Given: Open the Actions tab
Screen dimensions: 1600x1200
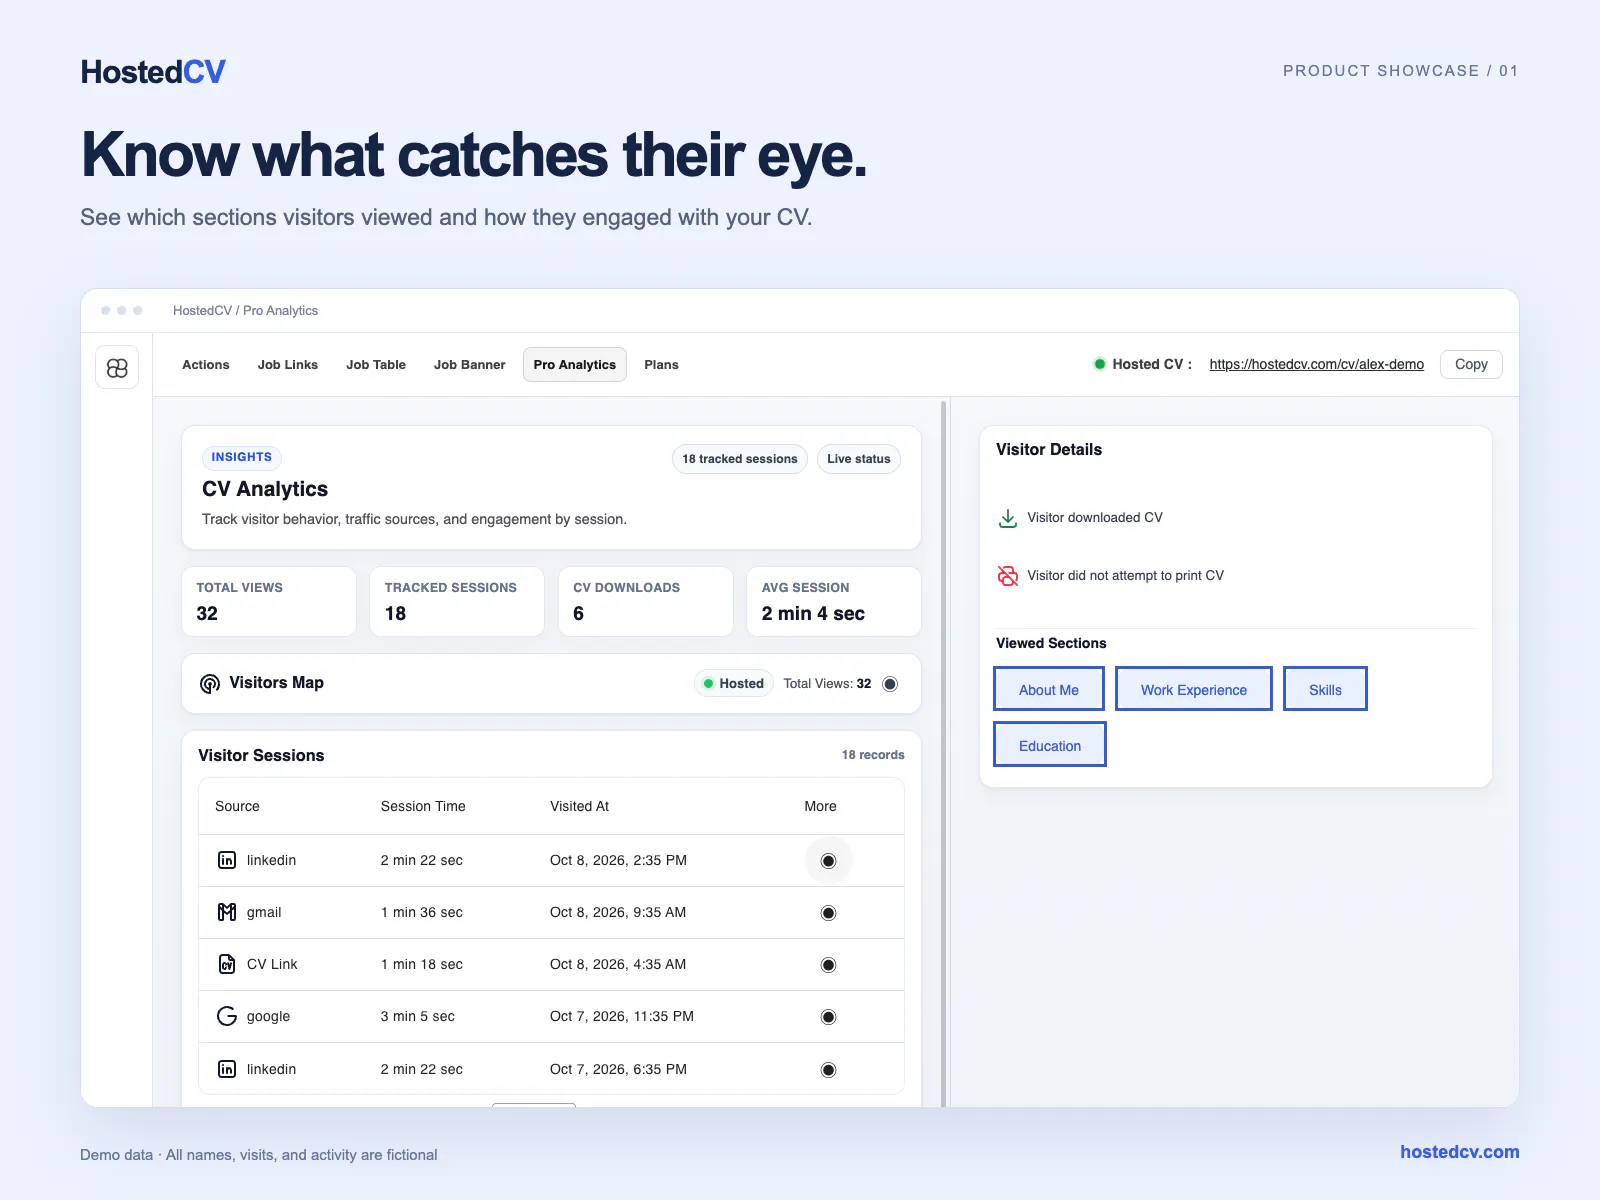Looking at the screenshot, I should pos(206,365).
